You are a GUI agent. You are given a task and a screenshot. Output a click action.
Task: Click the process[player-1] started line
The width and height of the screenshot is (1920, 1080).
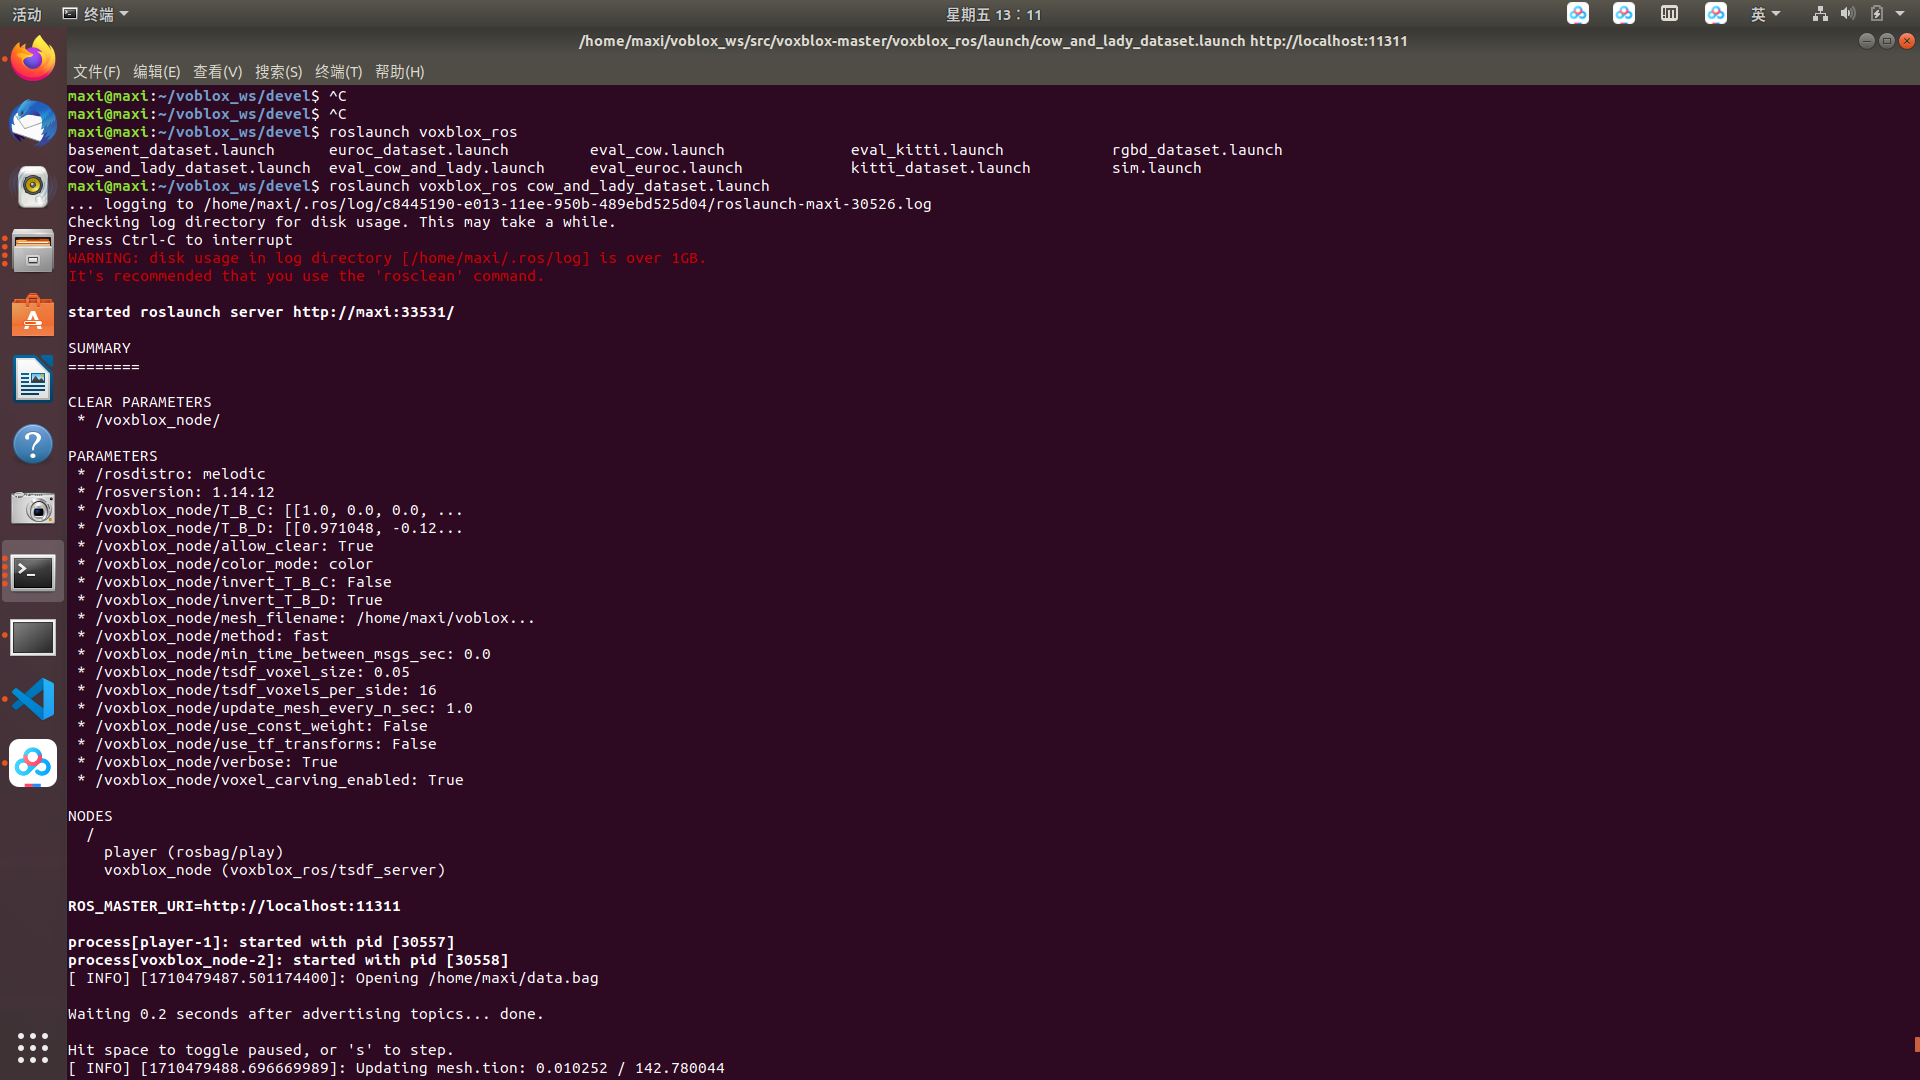point(261,942)
